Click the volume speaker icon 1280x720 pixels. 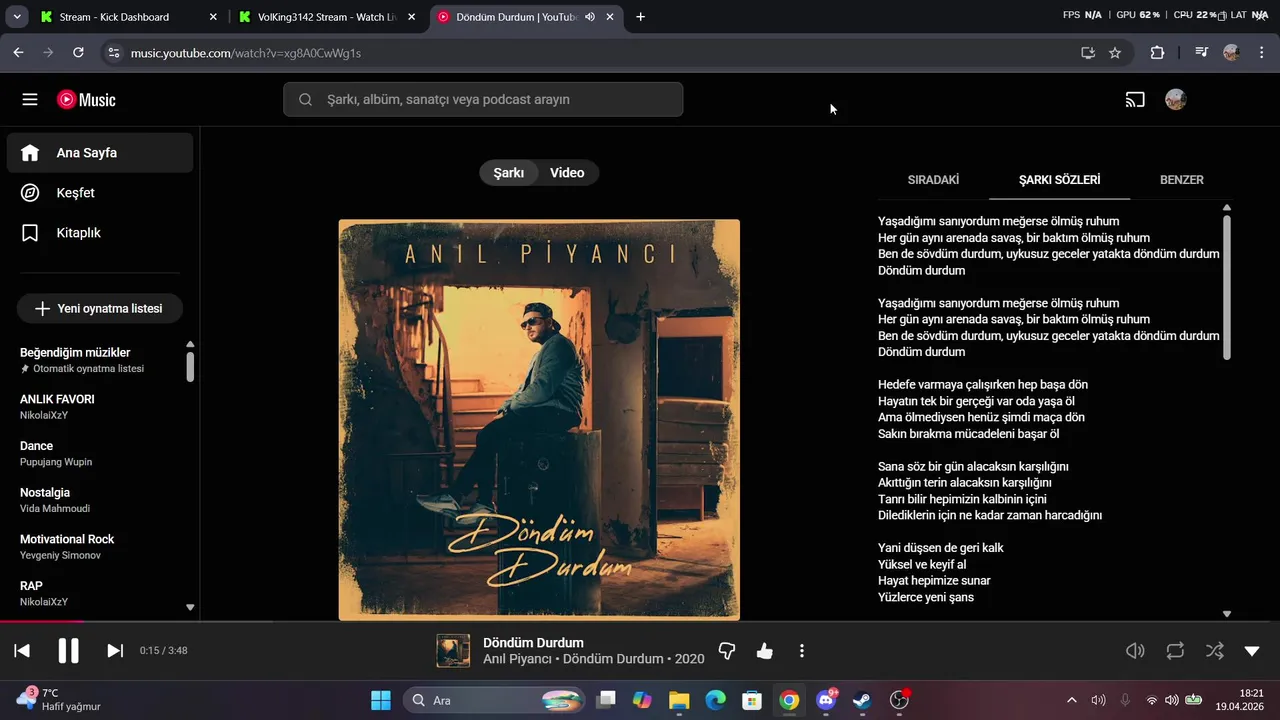click(x=1135, y=651)
